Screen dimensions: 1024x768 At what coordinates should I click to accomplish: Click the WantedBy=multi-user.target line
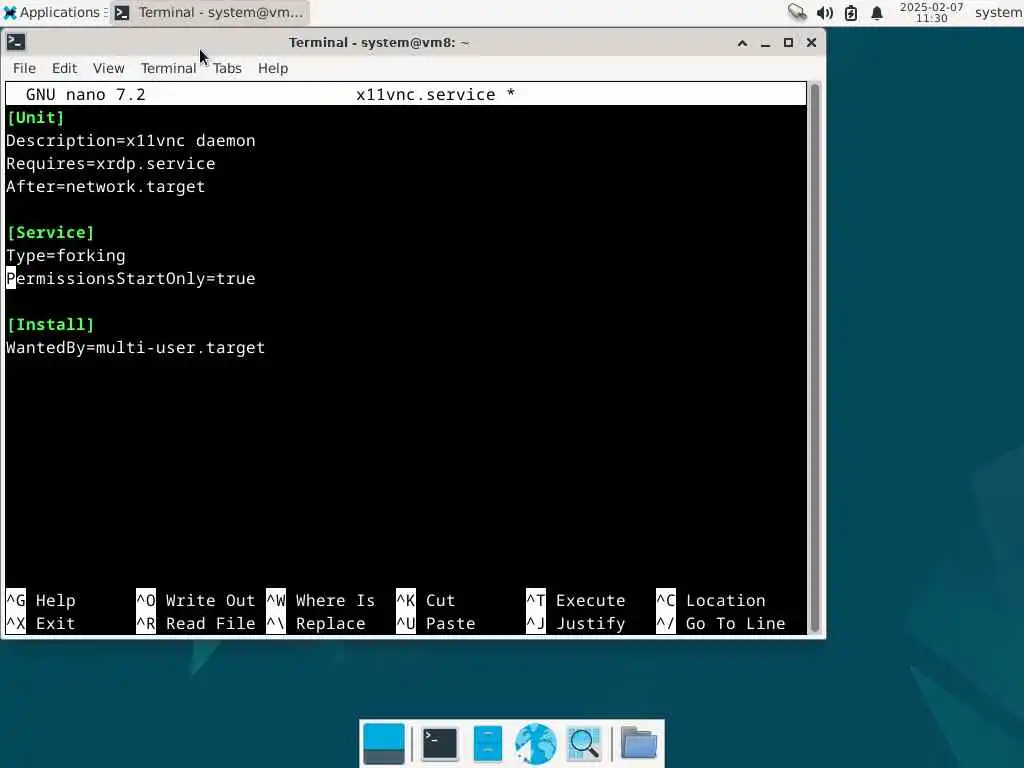pos(135,347)
